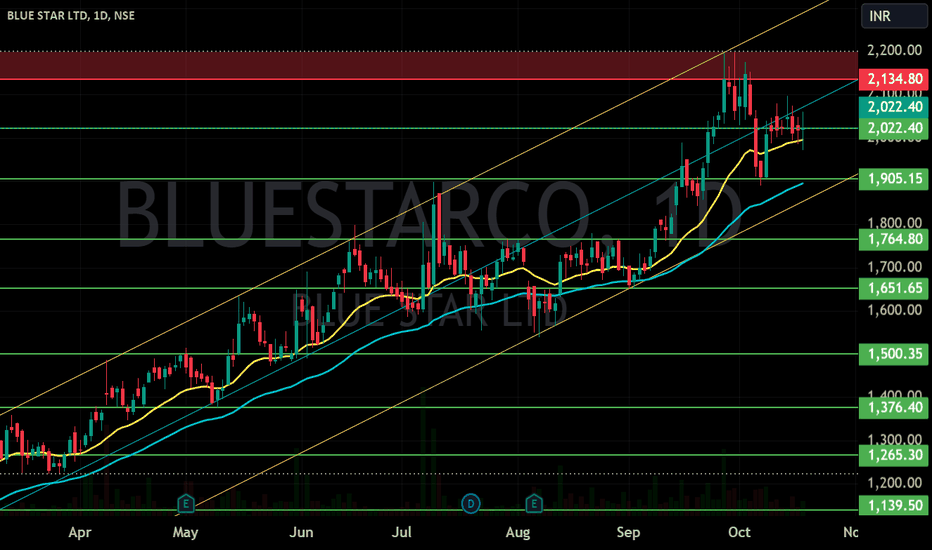Click the May label on time axis
The height and width of the screenshot is (550, 932).
(x=185, y=532)
